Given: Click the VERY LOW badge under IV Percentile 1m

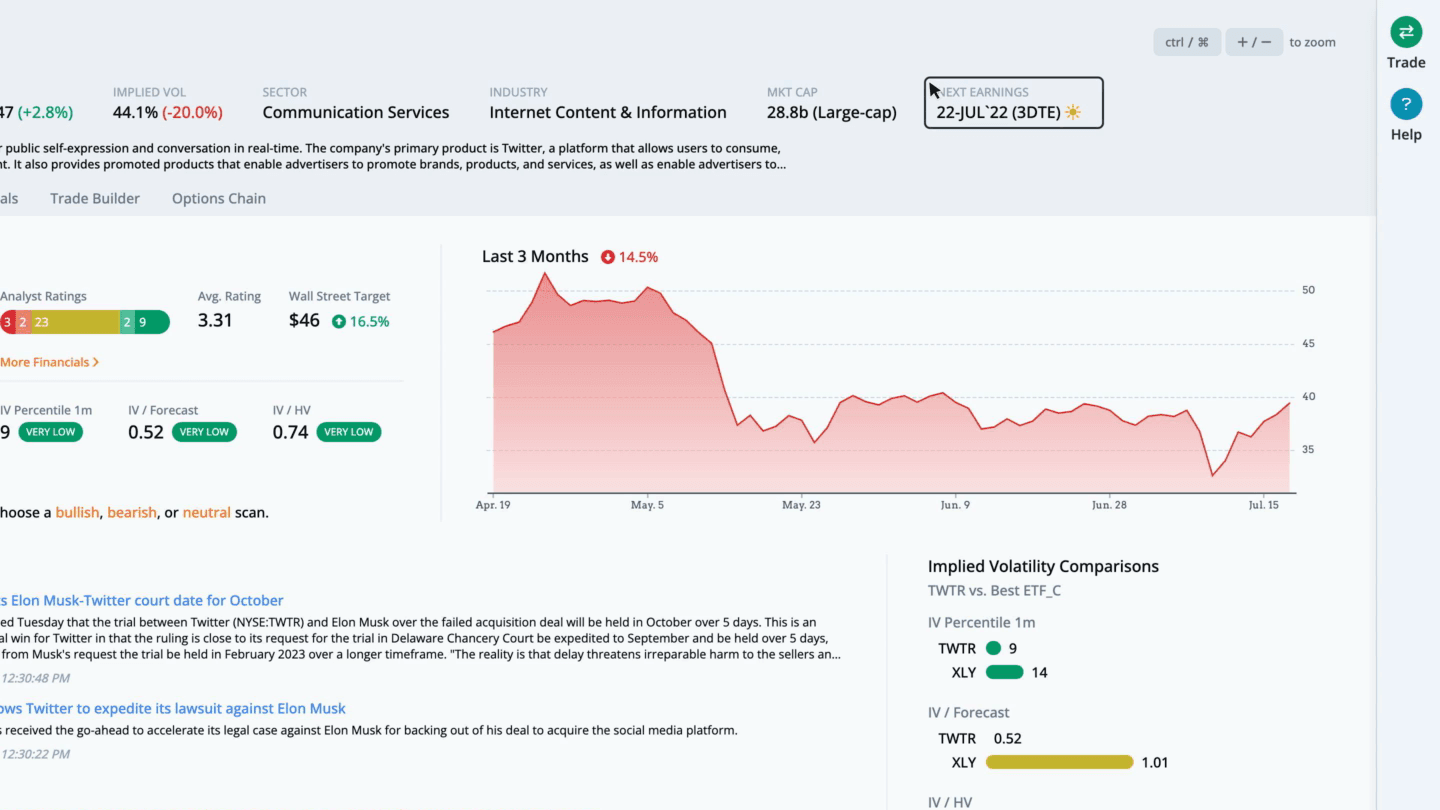Looking at the screenshot, I should (x=50, y=432).
